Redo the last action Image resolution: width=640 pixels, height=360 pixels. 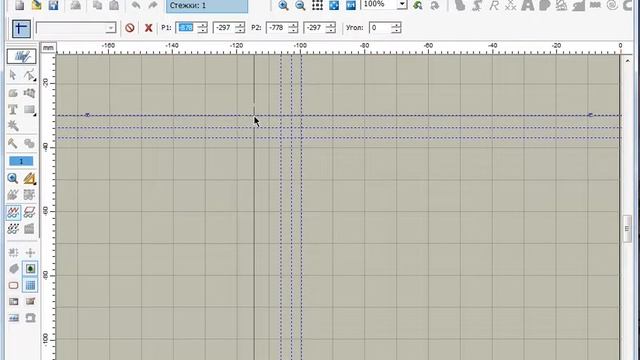click(153, 5)
